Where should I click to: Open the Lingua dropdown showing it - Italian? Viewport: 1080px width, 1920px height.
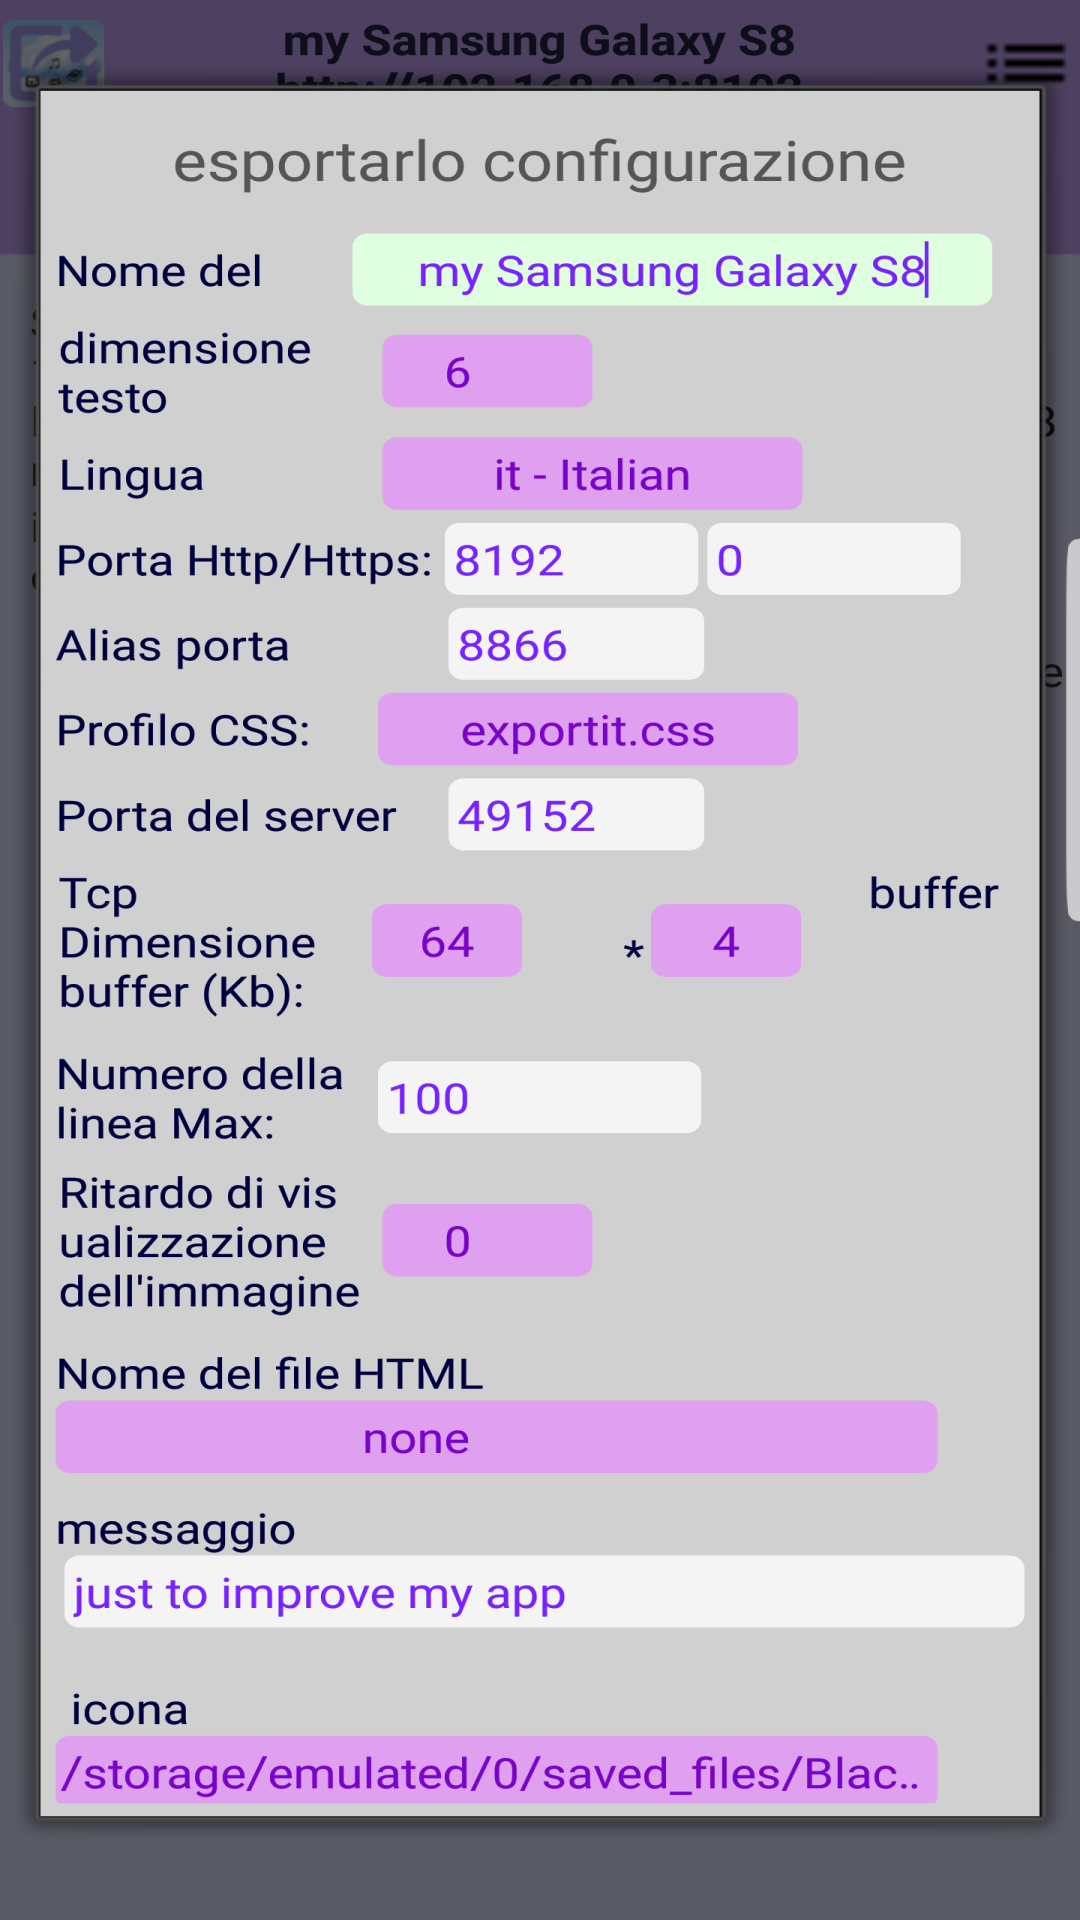coord(592,474)
